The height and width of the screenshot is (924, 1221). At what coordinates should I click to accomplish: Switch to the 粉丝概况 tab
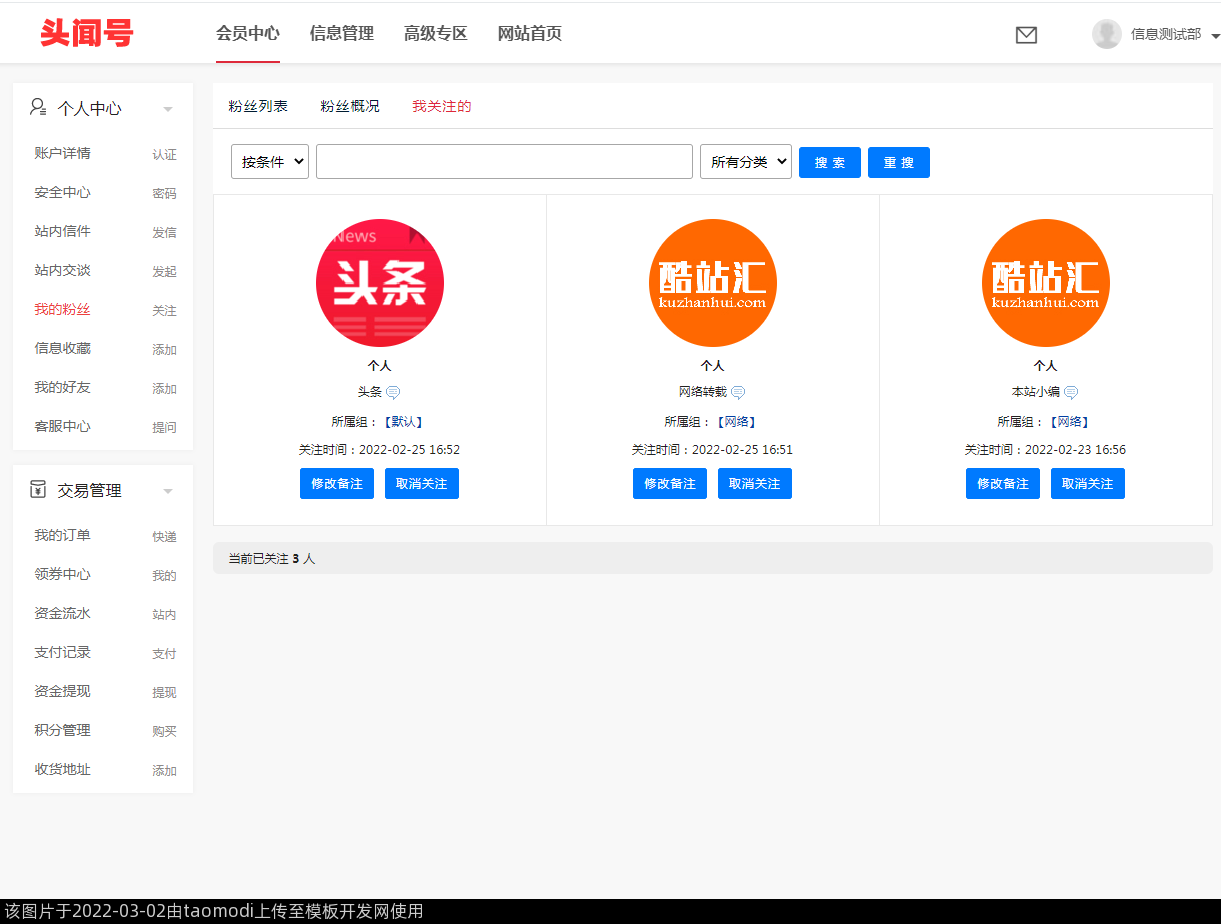(x=350, y=106)
